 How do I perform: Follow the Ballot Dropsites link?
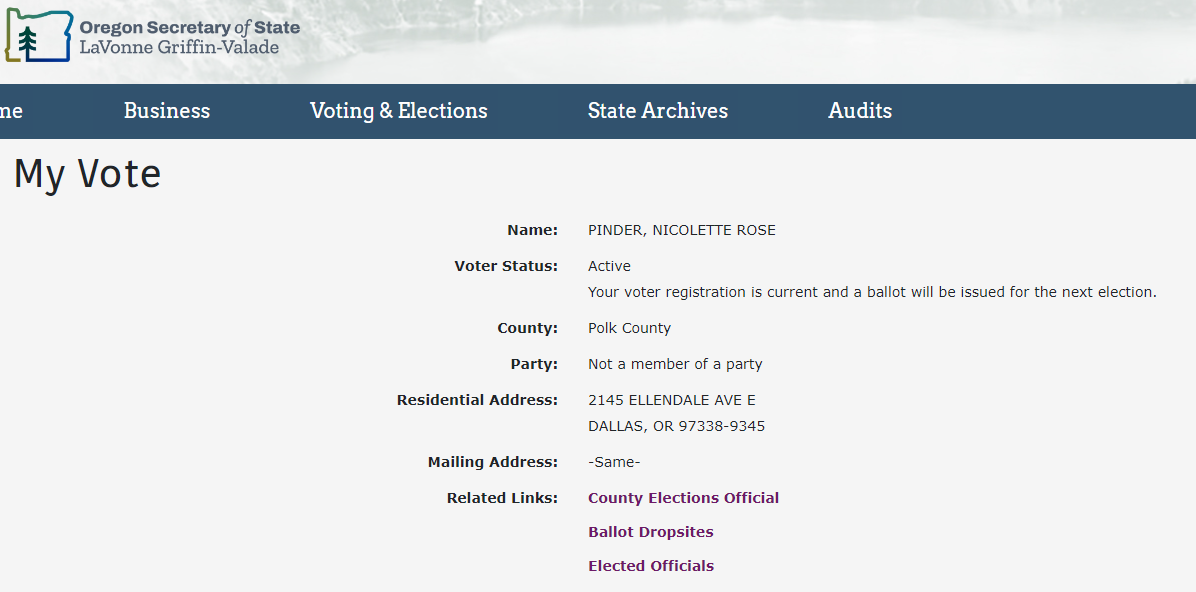click(x=650, y=532)
